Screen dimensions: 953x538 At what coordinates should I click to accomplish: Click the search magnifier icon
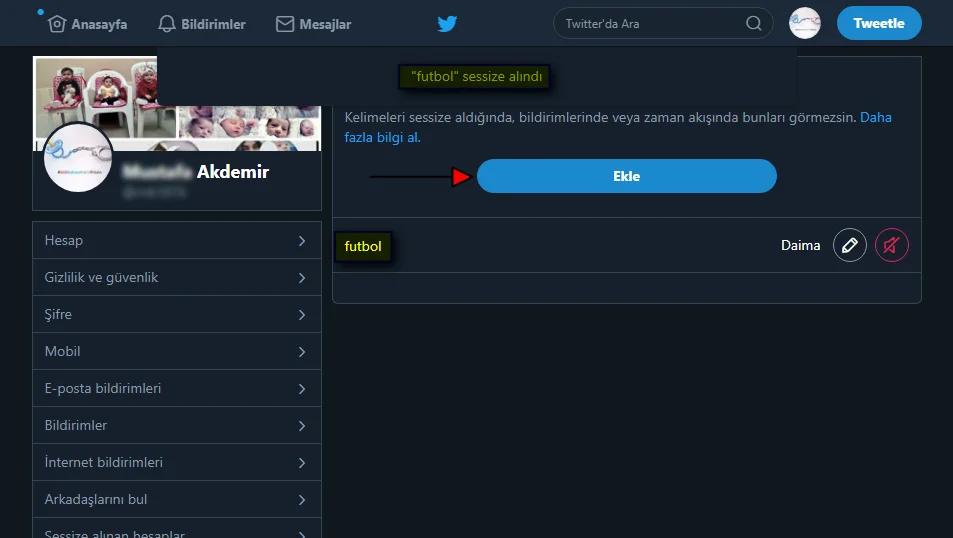pyautogui.click(x=753, y=23)
